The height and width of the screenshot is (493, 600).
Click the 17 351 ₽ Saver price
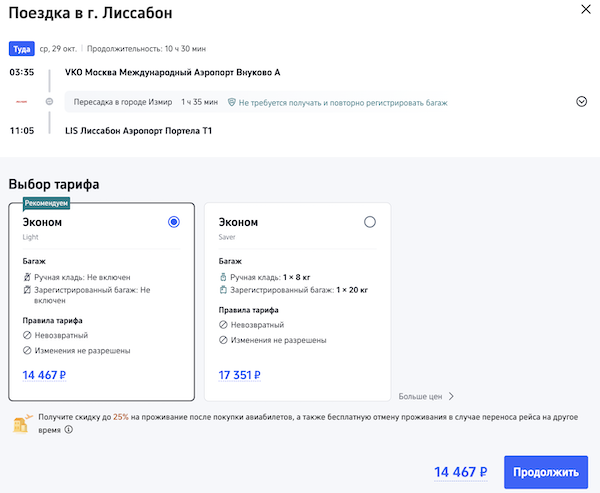pos(240,376)
